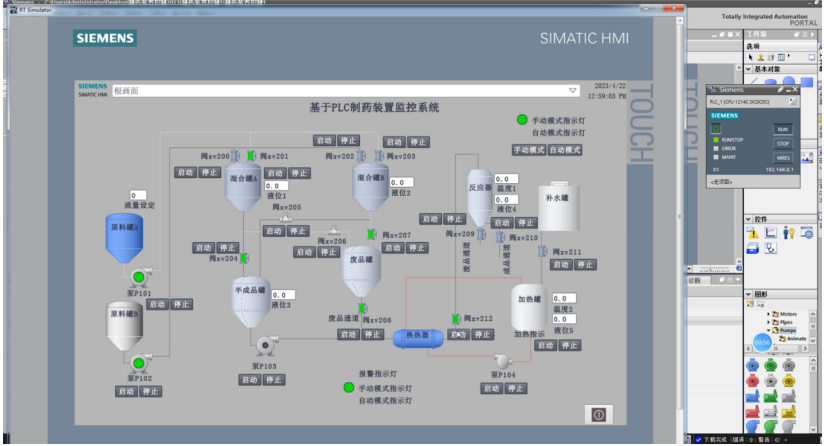This screenshot has height=446, width=824.
Task: Collapse the 控件 toolbox section
Action: click(x=748, y=219)
